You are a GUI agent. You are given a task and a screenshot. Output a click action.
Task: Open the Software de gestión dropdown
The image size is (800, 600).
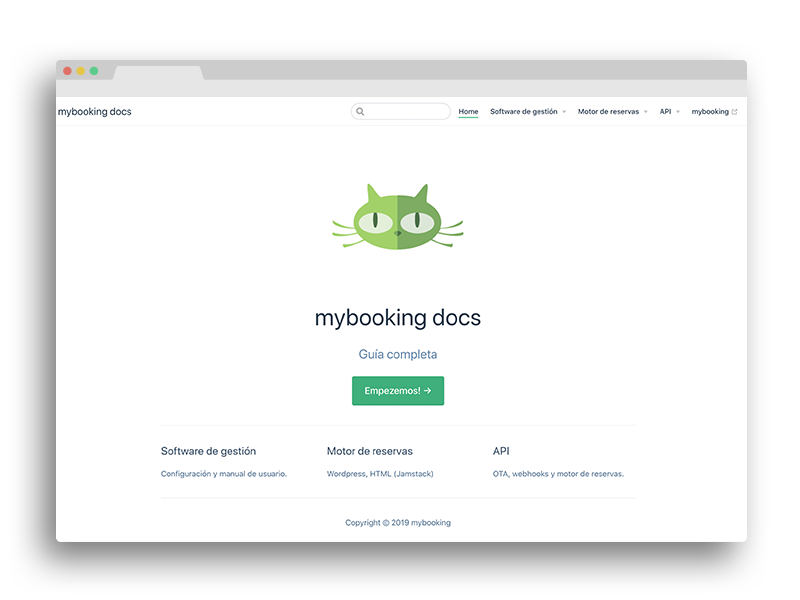point(522,111)
